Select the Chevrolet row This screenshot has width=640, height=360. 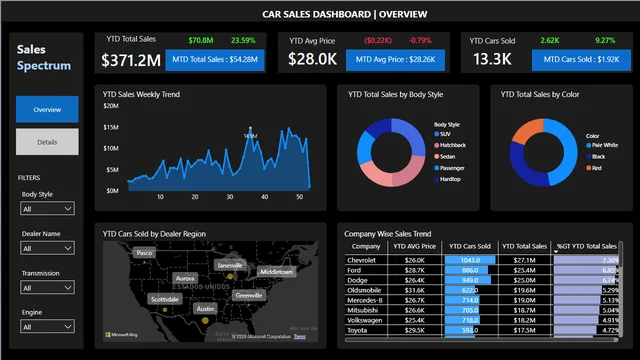pyautogui.click(x=482, y=260)
